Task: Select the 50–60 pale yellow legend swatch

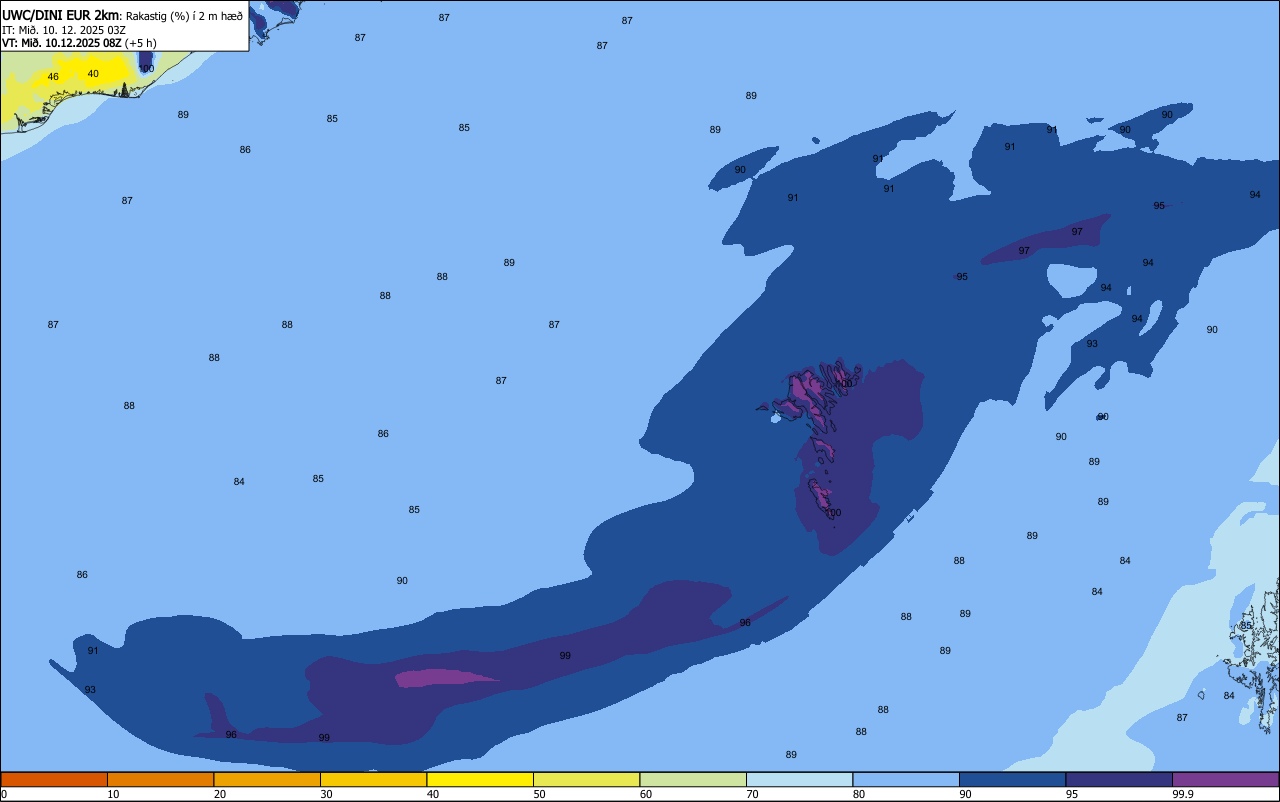Action: 586,779
